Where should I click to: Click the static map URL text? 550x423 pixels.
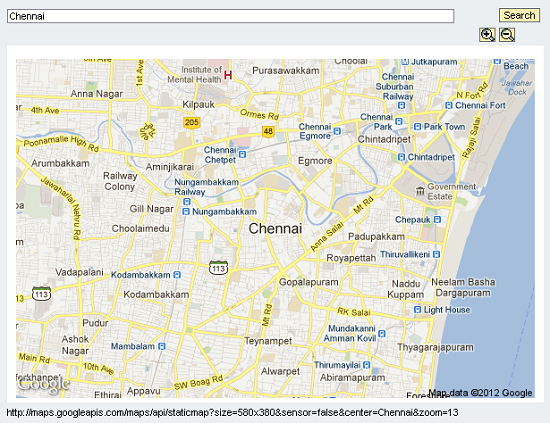[x=233, y=412]
